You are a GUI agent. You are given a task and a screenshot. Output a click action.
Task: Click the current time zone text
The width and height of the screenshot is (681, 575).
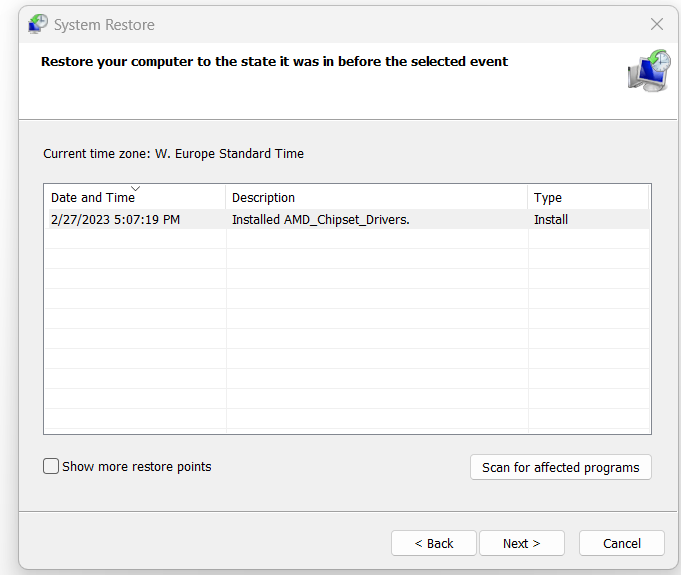click(x=173, y=154)
